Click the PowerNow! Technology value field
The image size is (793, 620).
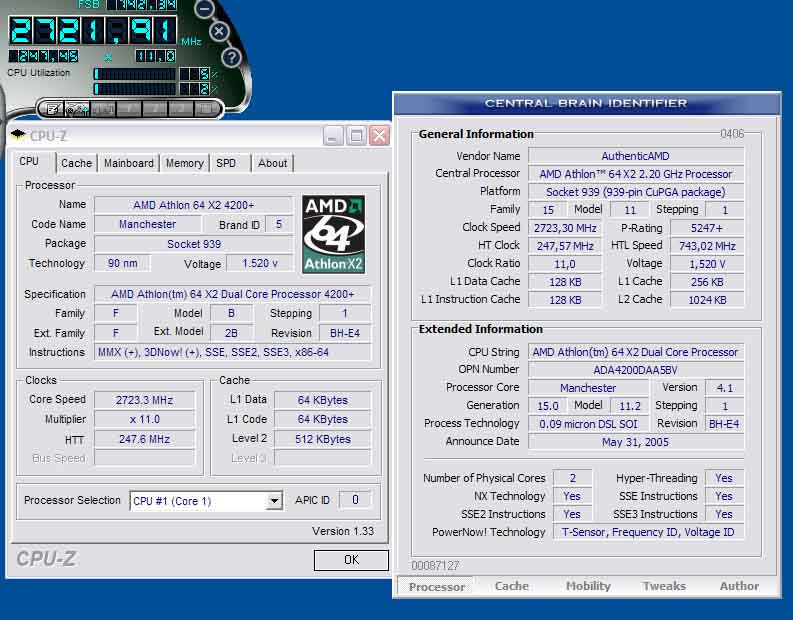coord(648,533)
